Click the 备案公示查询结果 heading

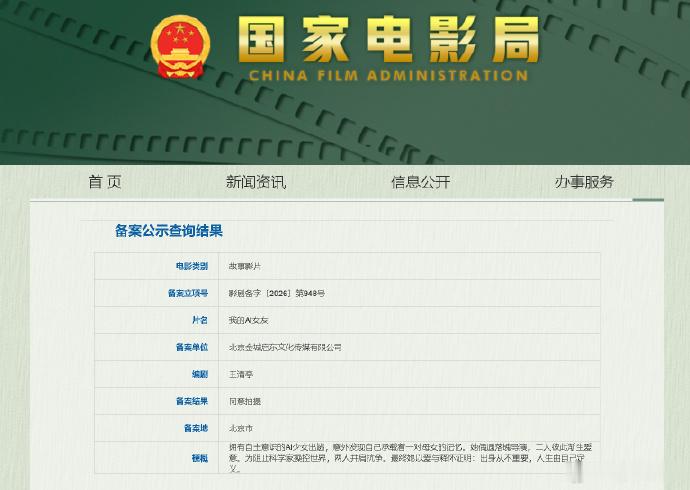(x=169, y=230)
